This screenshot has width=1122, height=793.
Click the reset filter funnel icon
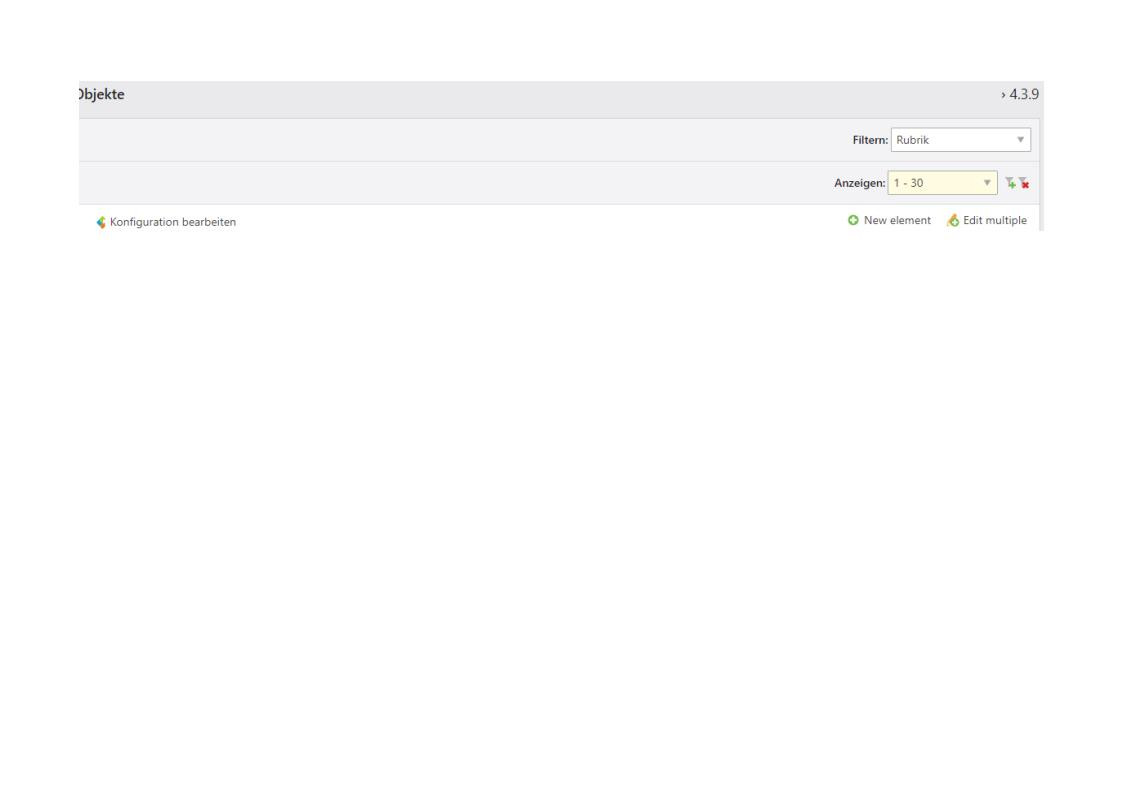pos(1024,184)
